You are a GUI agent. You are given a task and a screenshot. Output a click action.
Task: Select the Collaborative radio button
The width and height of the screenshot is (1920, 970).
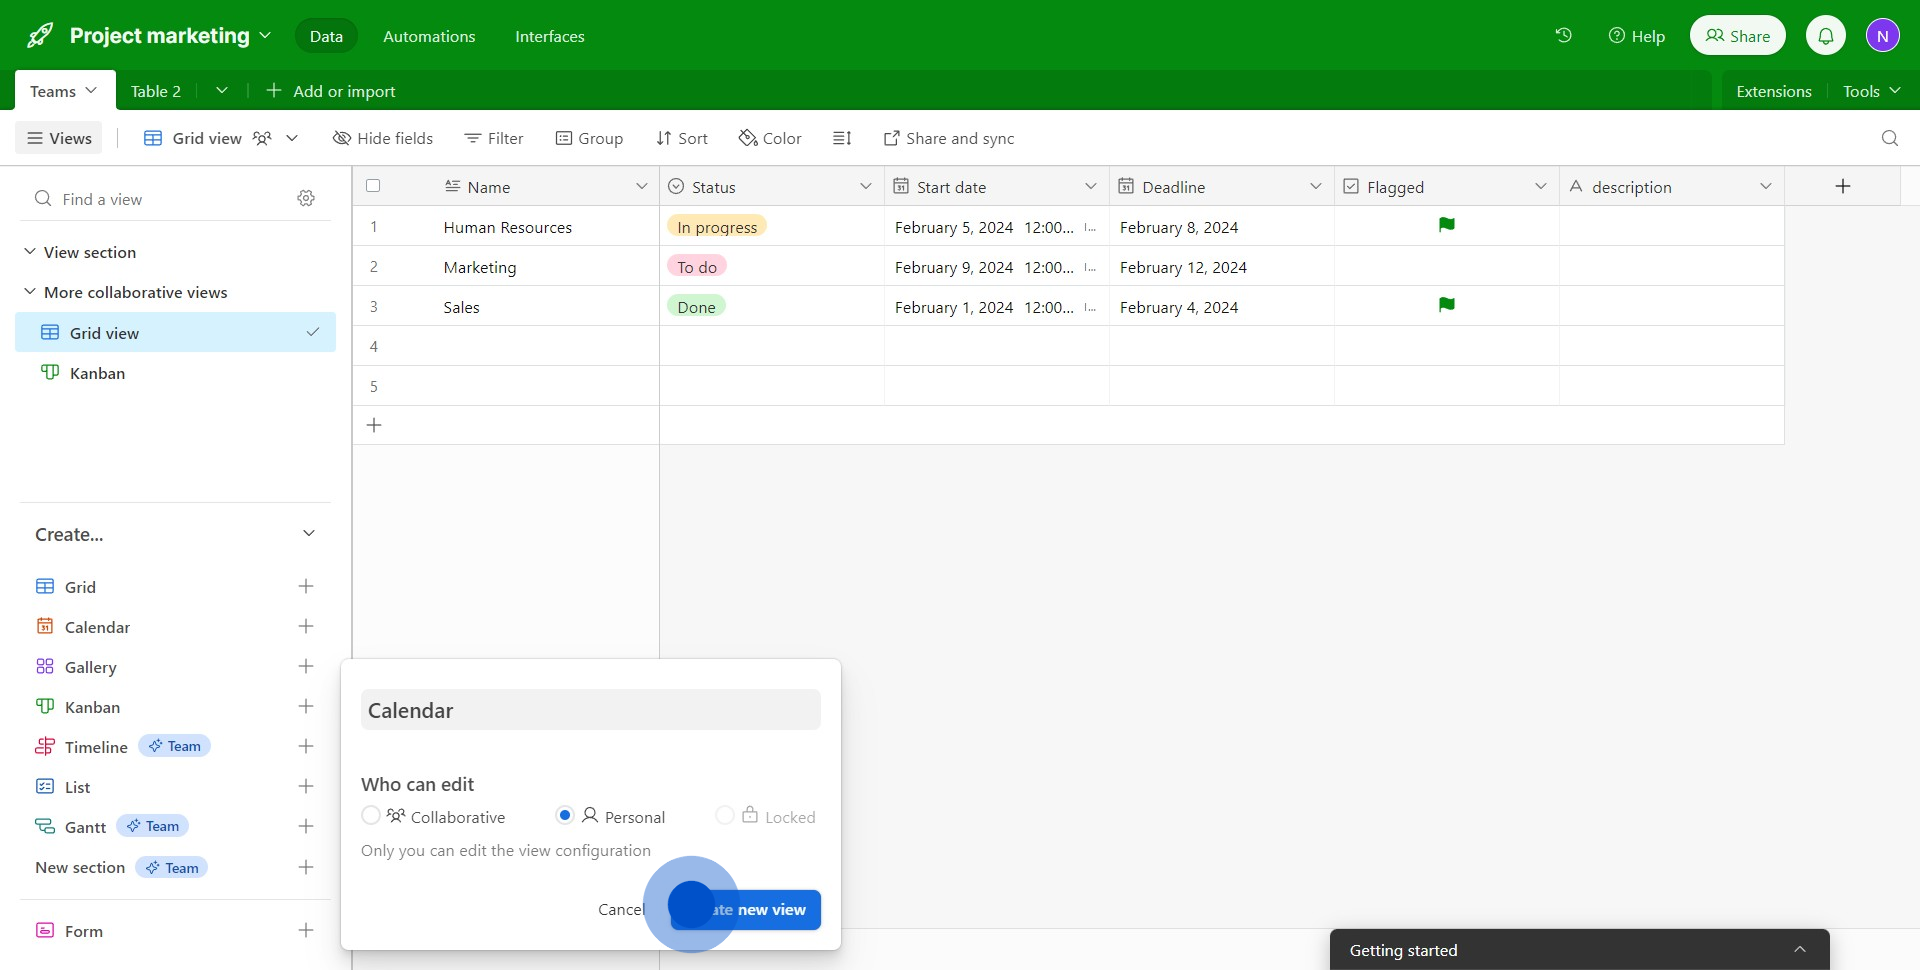(x=371, y=816)
